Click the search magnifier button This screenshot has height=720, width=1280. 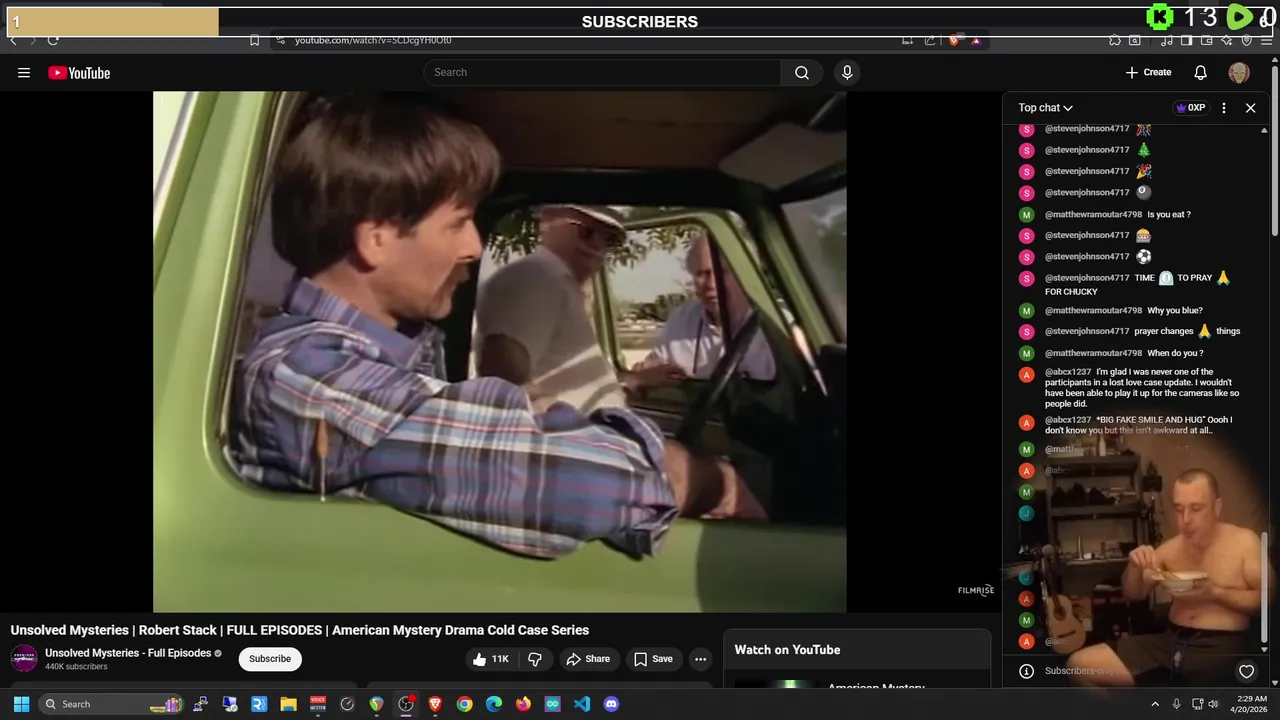[x=802, y=72]
